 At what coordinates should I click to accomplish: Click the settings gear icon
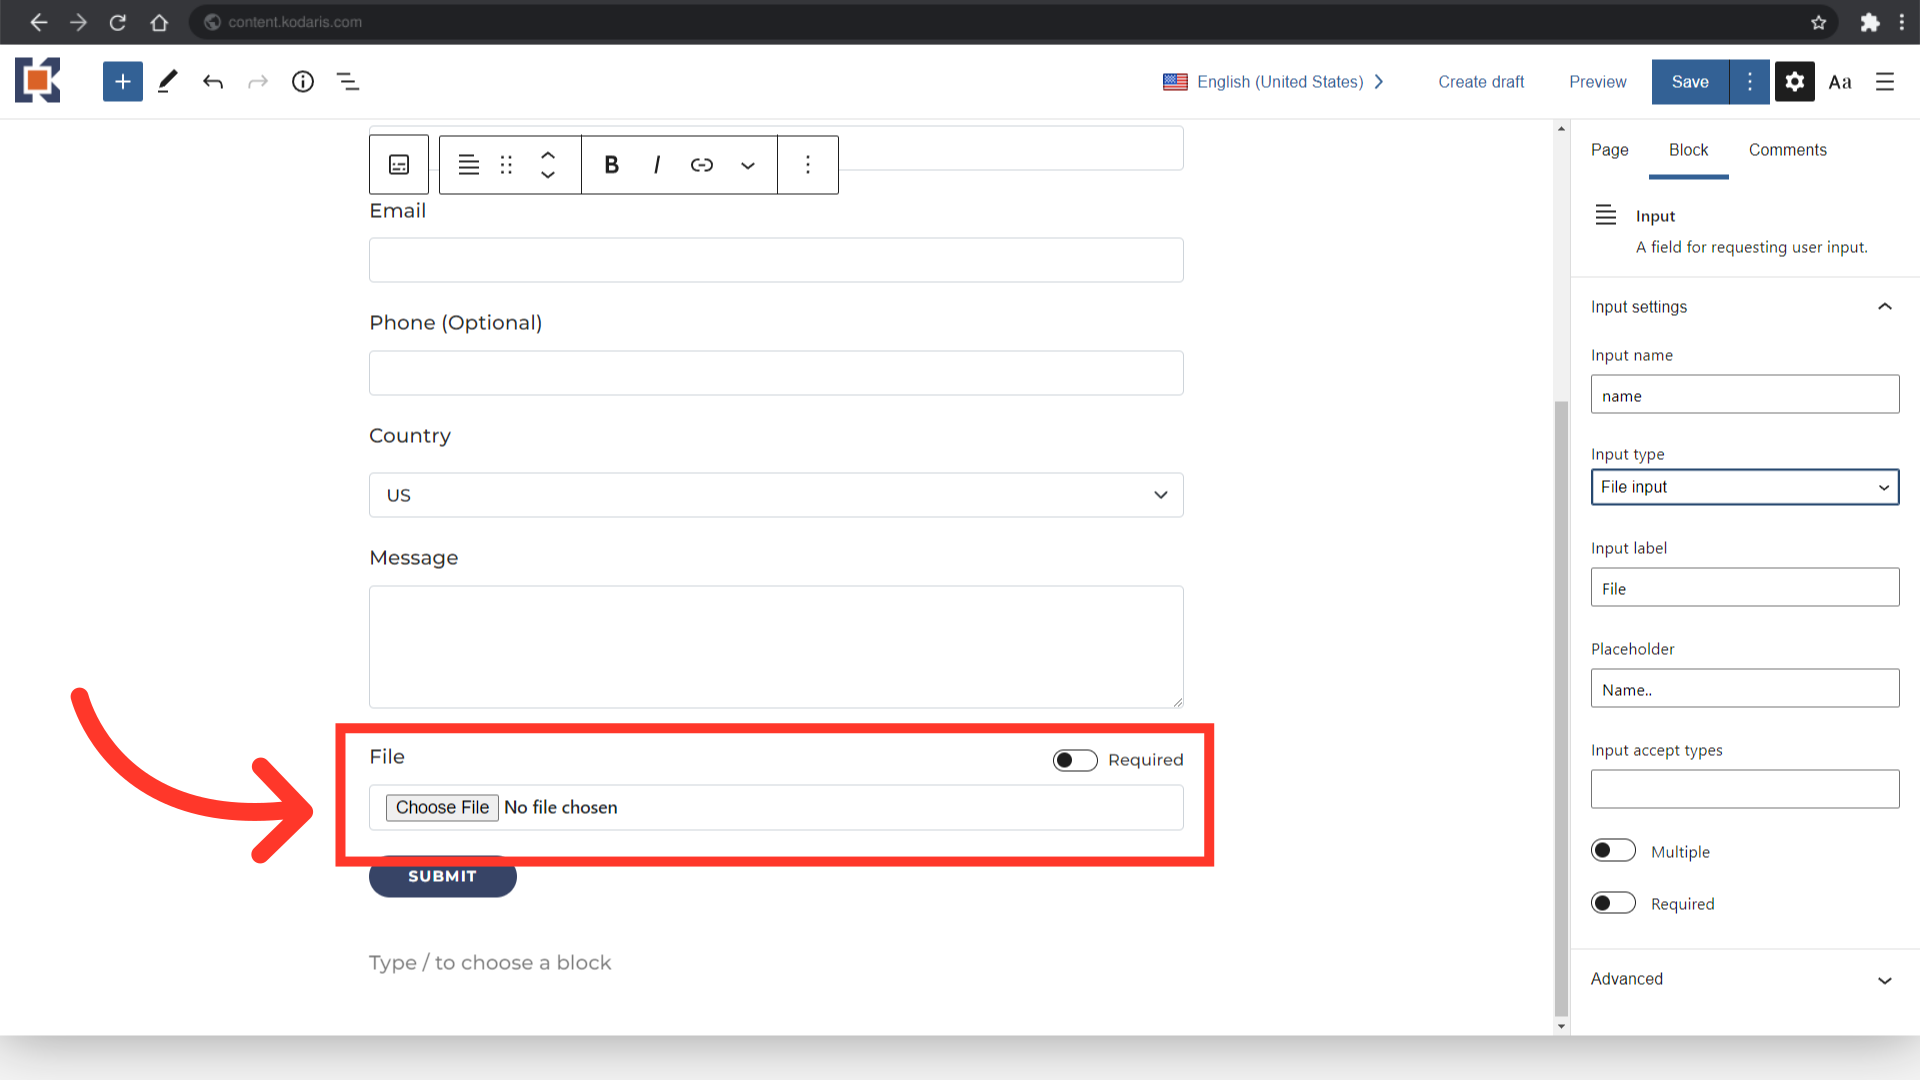pyautogui.click(x=1795, y=82)
